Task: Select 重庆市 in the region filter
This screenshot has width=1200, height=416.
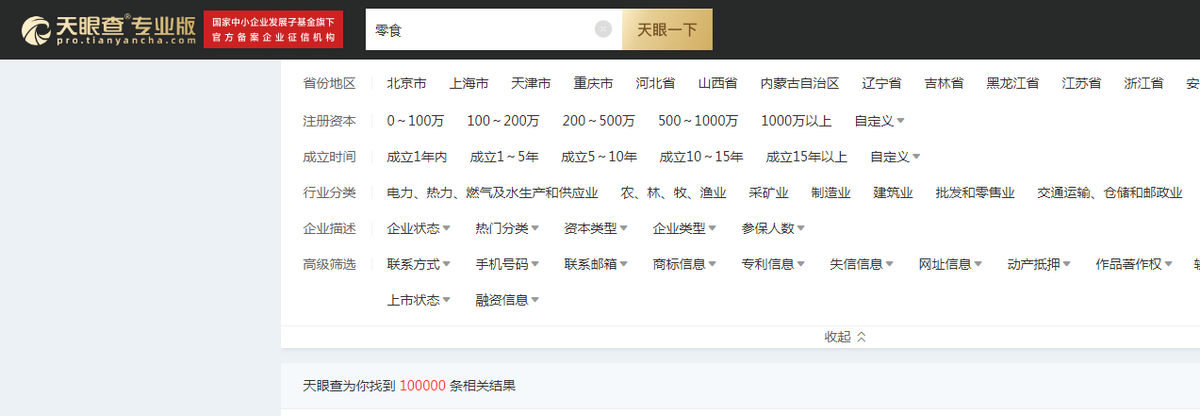Action: pyautogui.click(x=593, y=84)
